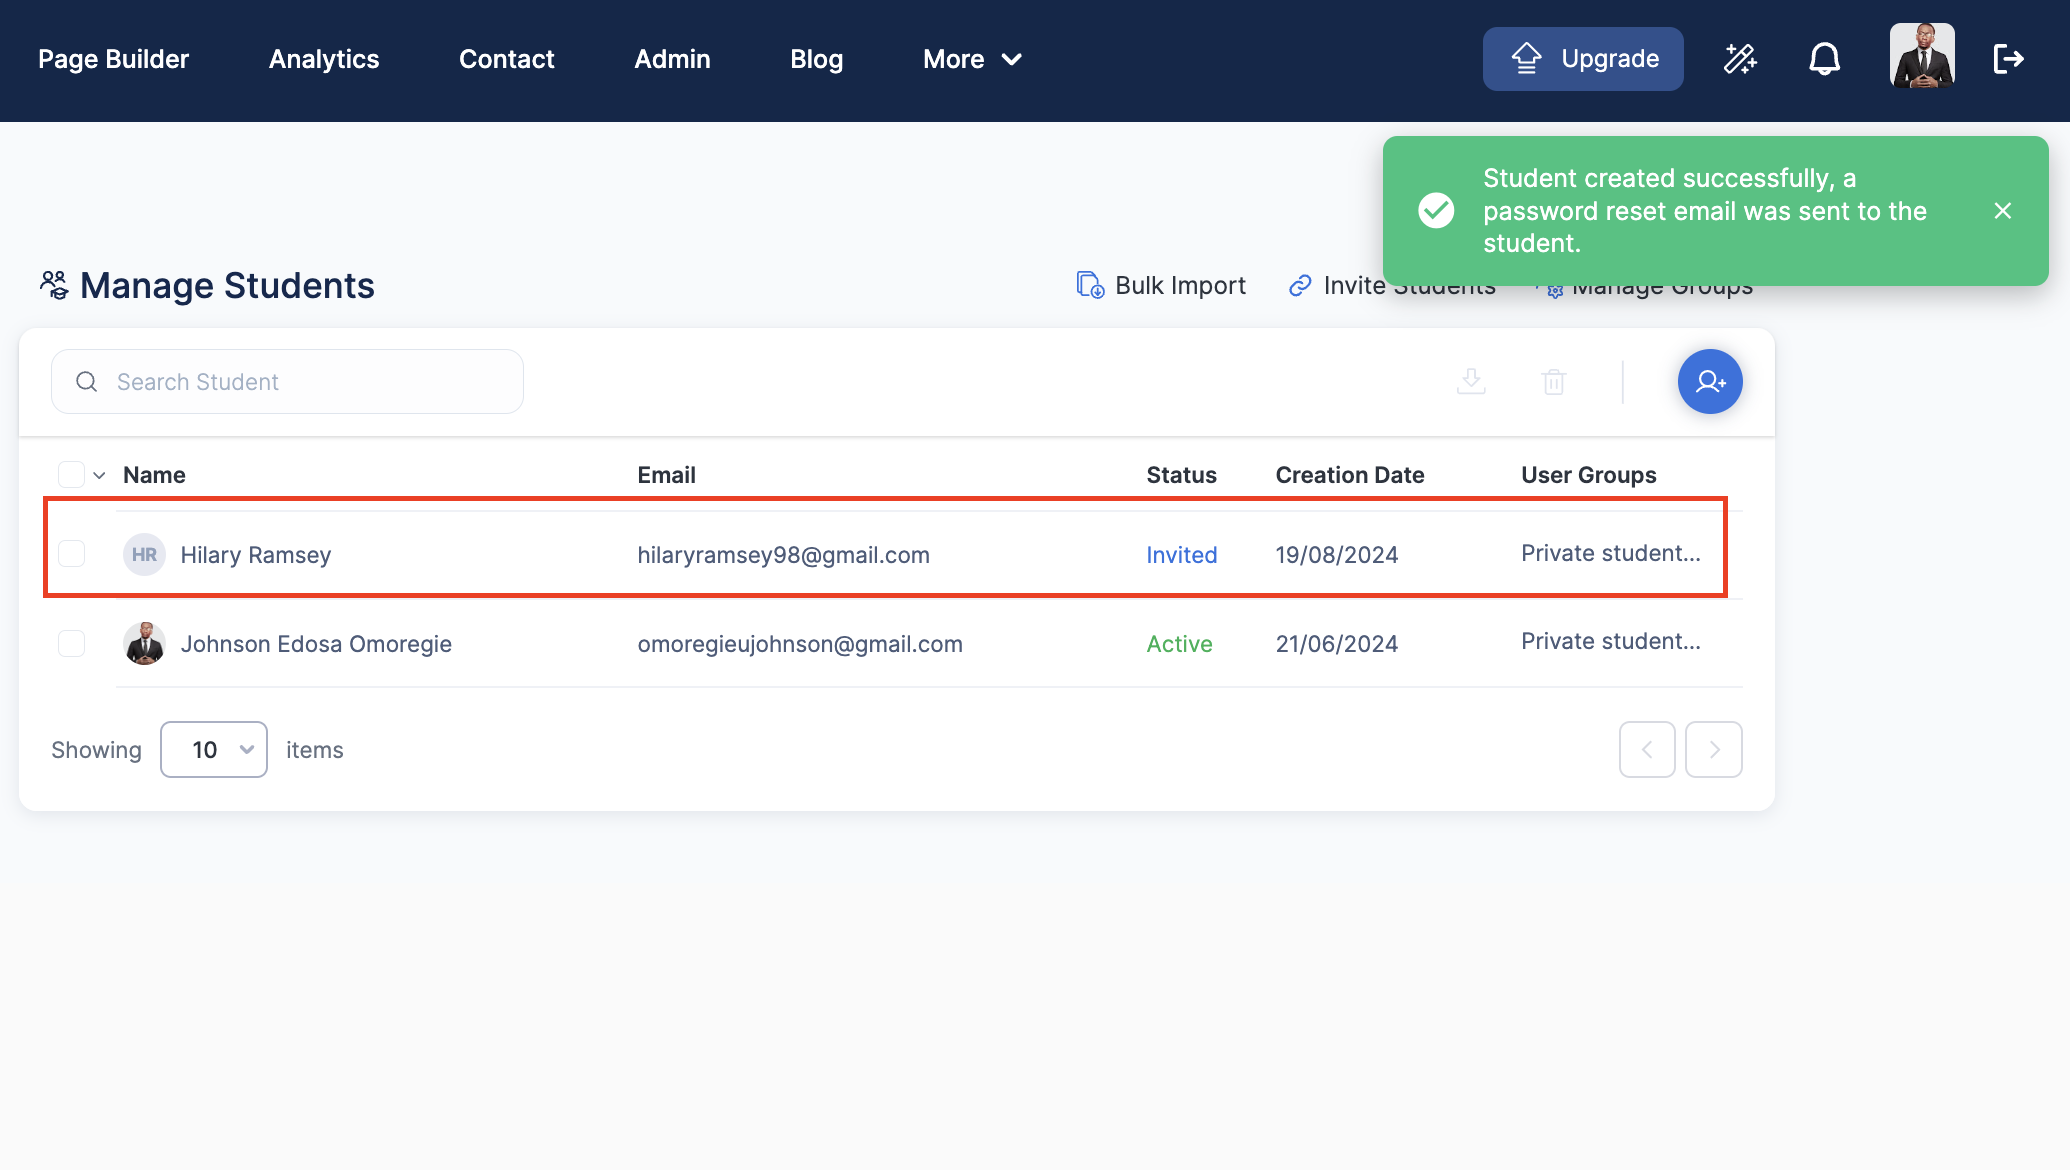Open the notifications bell
This screenshot has width=2070, height=1170.
[1824, 59]
